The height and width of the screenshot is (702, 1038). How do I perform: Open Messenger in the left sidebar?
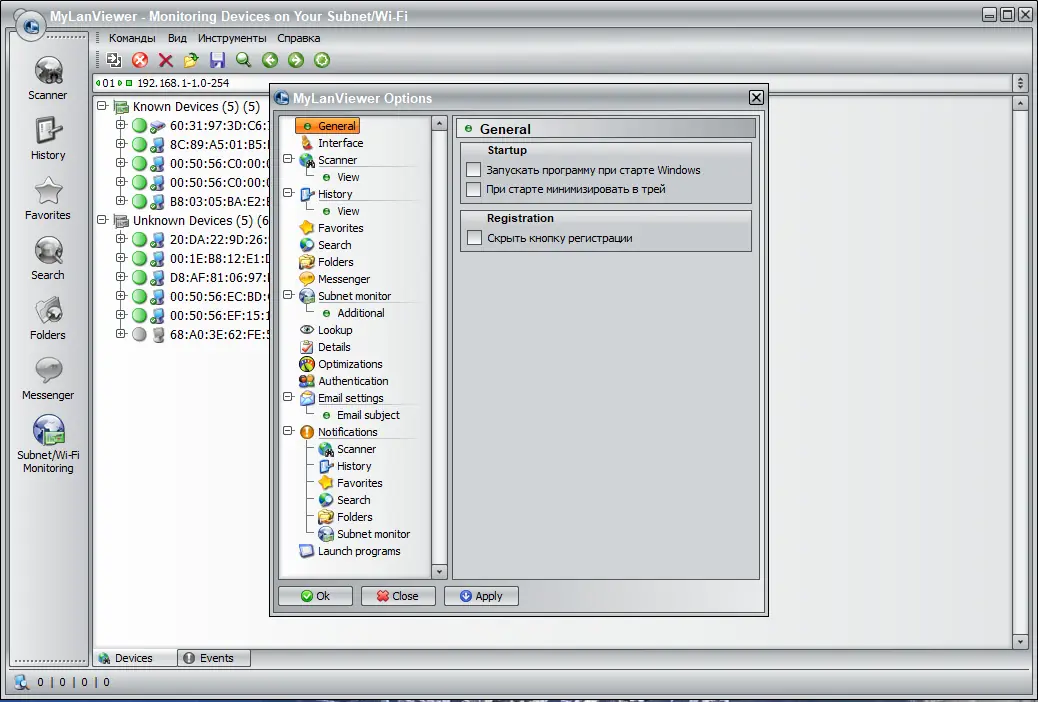click(48, 379)
